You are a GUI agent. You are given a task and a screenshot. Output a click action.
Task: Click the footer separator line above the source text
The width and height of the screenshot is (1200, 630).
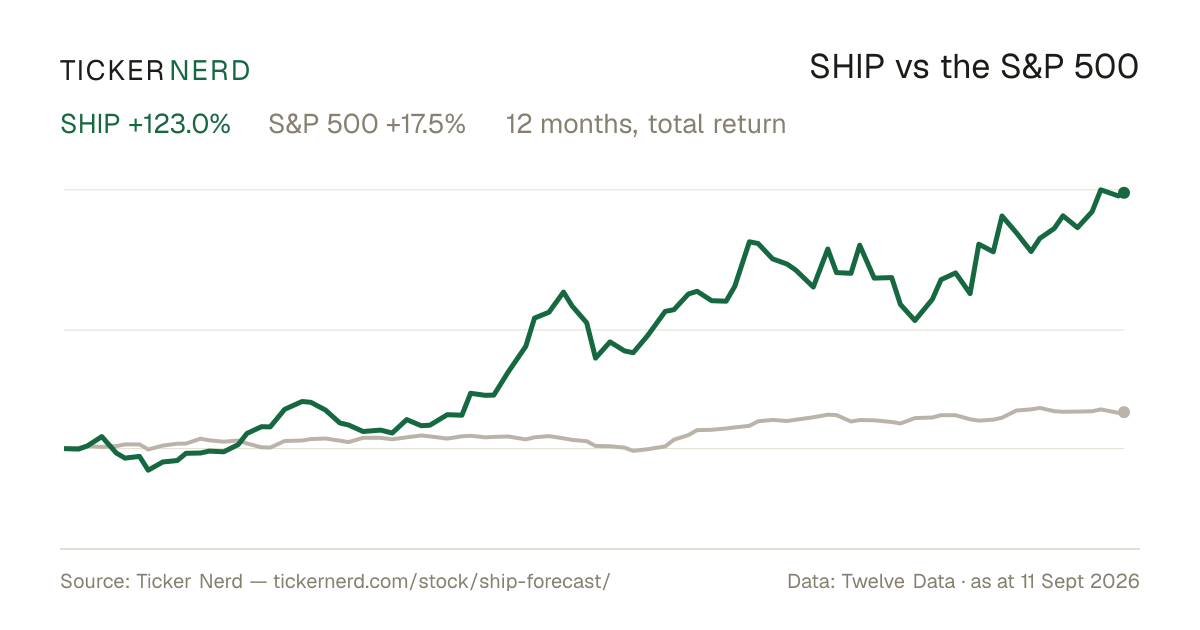pos(600,548)
